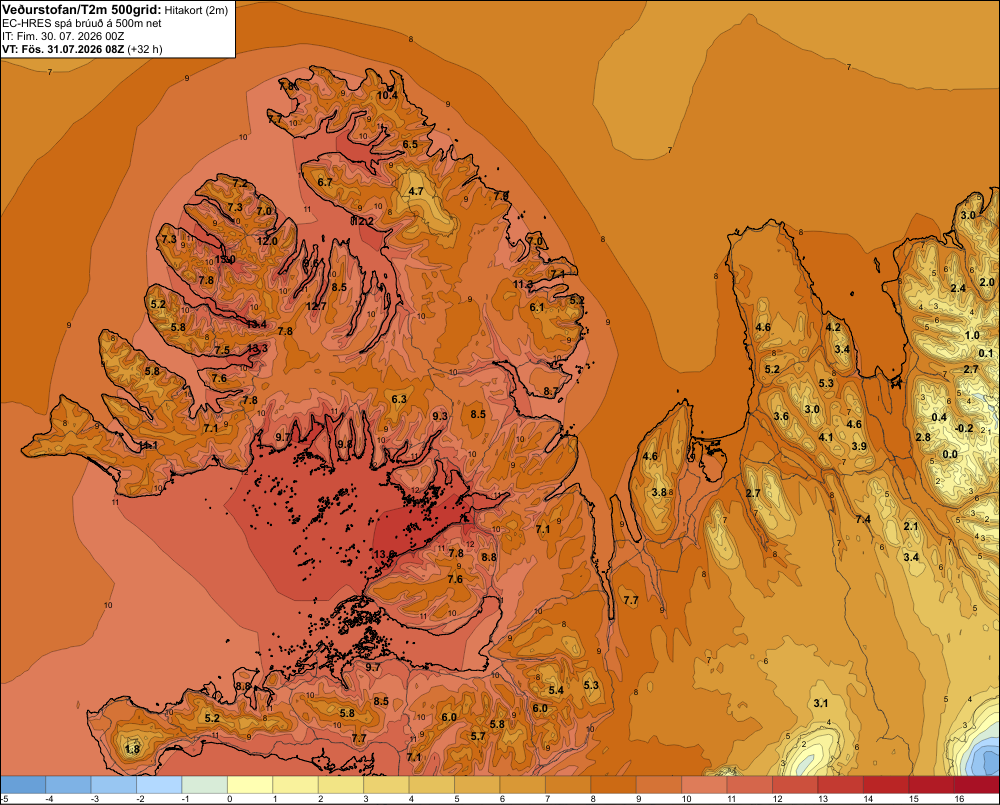The image size is (1000, 805).
Task: Click the '2.4' temperature label on the map
Action: (x=958, y=288)
